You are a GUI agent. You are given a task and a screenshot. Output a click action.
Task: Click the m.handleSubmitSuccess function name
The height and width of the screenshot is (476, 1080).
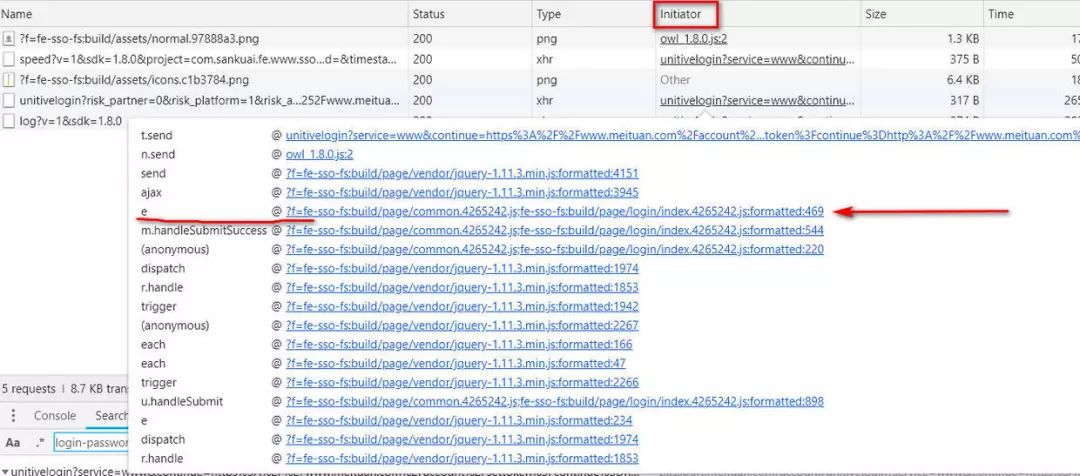pyautogui.click(x=204, y=231)
